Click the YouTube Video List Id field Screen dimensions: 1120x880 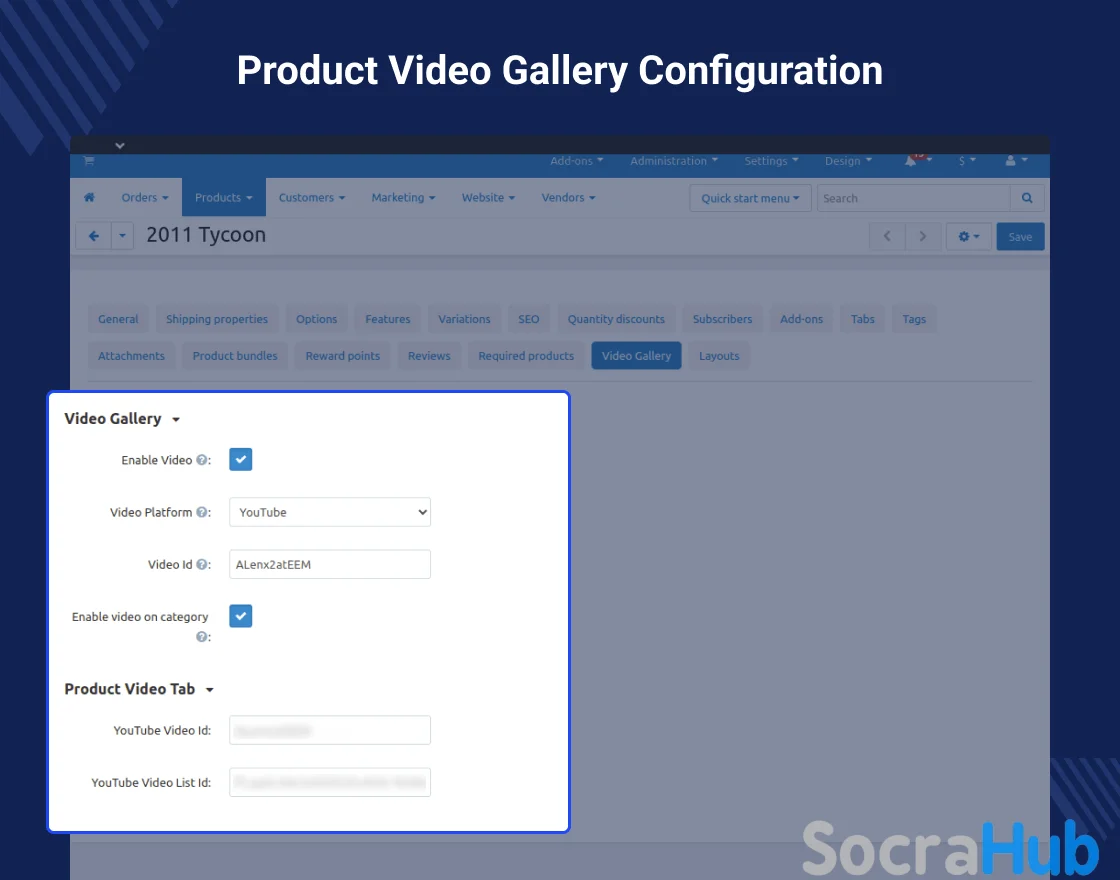(330, 782)
